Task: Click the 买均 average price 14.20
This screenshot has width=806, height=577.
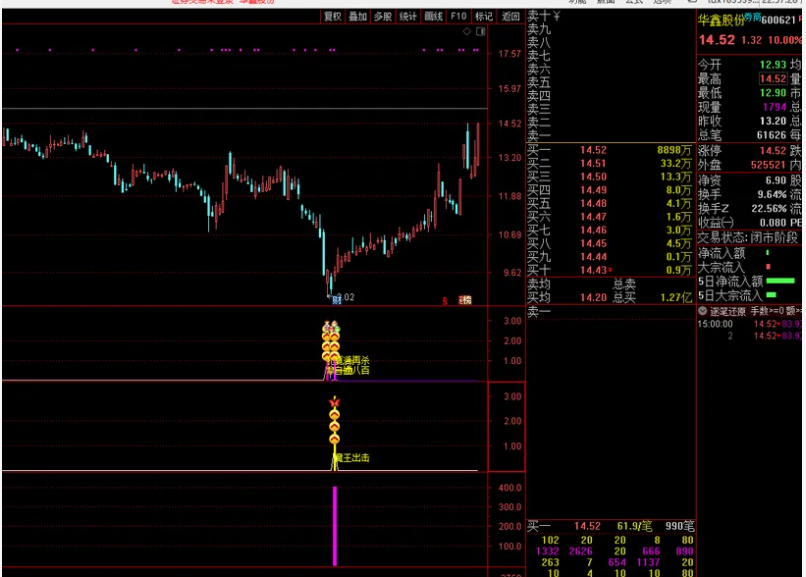Action: [x=593, y=297]
